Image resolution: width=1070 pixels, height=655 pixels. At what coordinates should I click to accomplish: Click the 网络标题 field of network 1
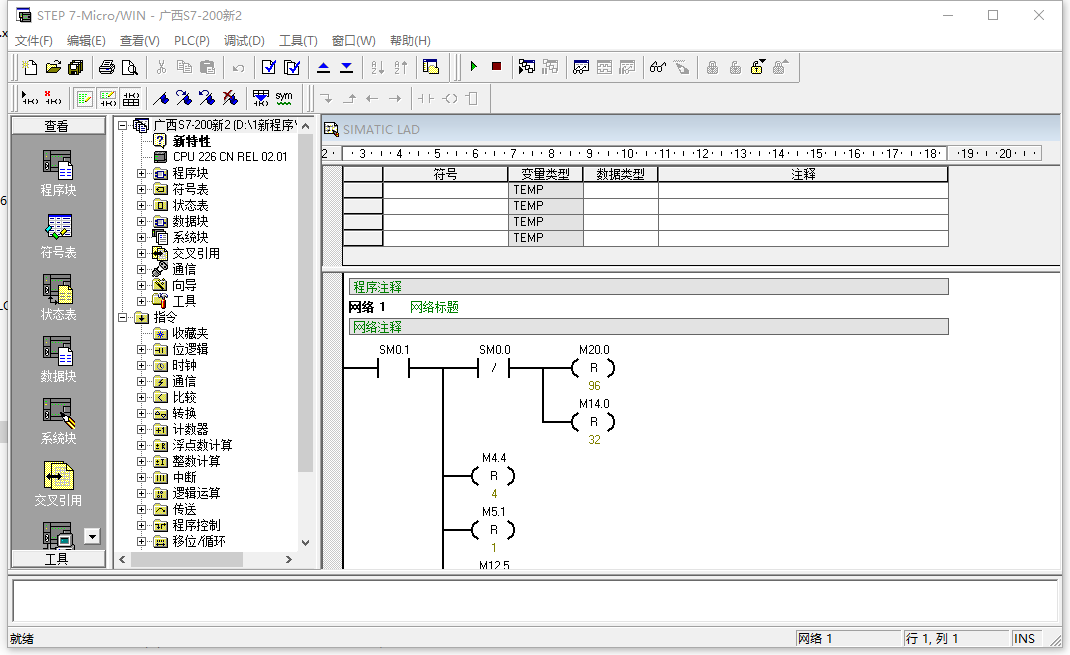tap(434, 307)
